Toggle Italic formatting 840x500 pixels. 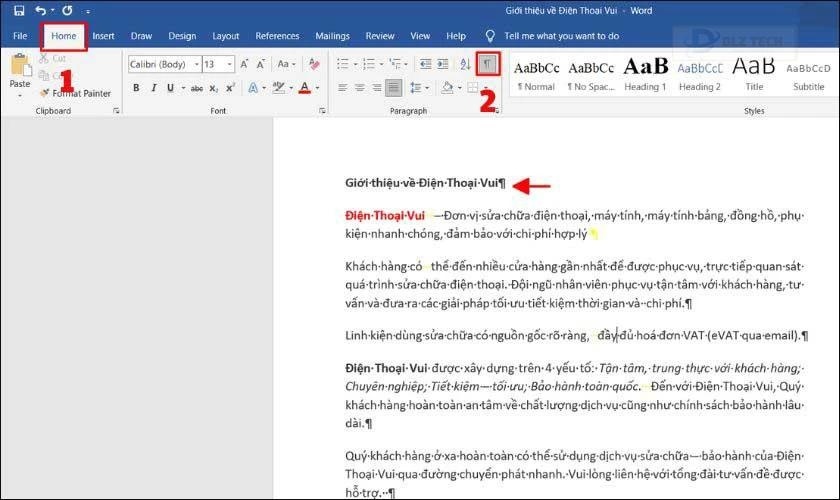point(153,88)
